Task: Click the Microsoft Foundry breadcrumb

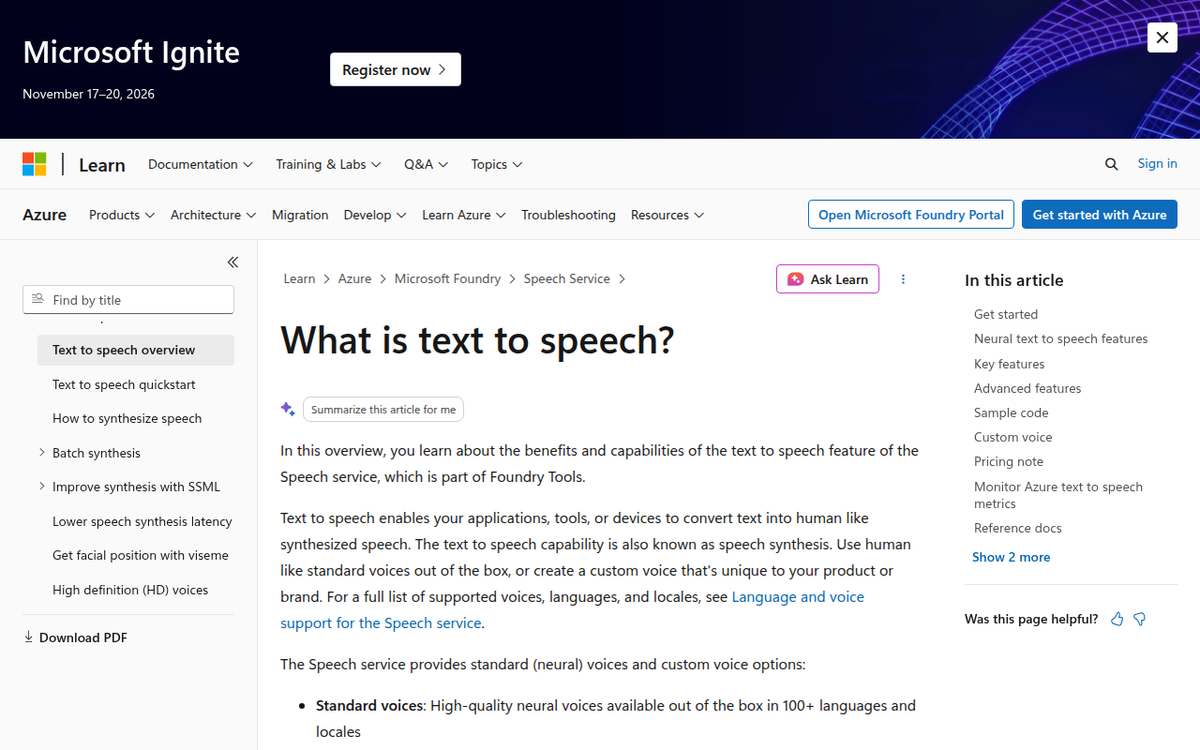Action: pos(447,279)
